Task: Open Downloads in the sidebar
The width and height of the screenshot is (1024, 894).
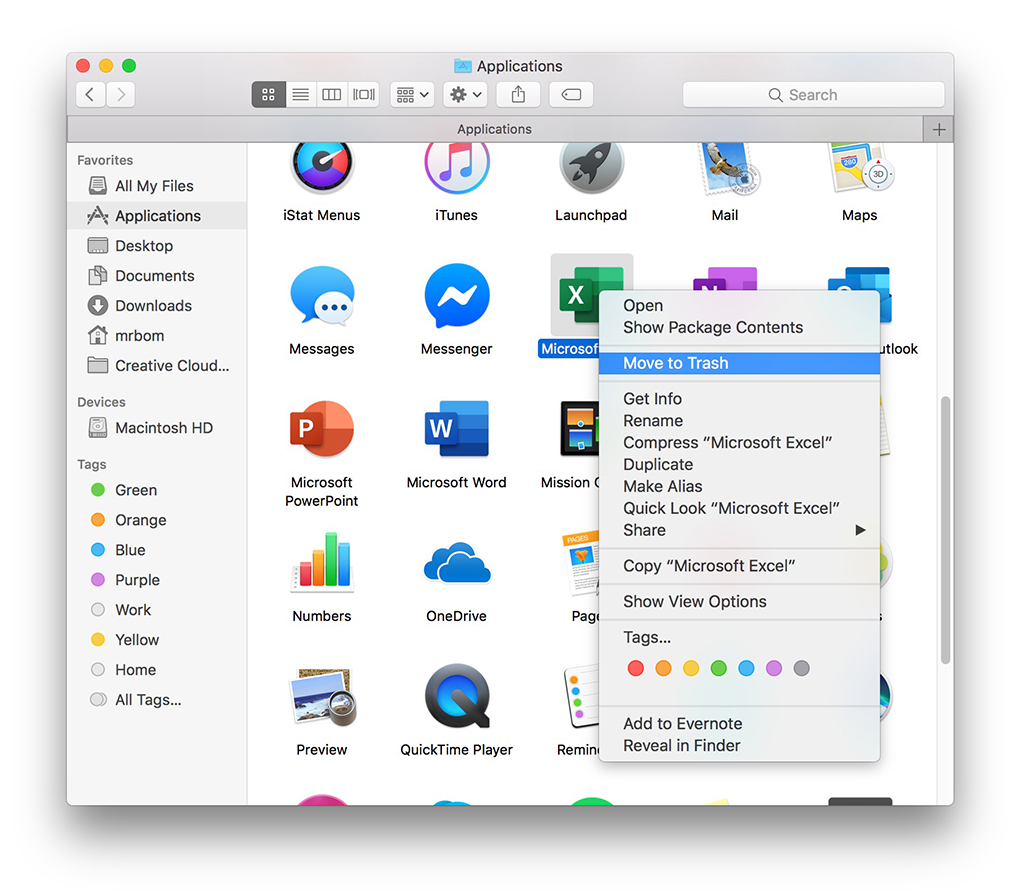Action: 157,306
